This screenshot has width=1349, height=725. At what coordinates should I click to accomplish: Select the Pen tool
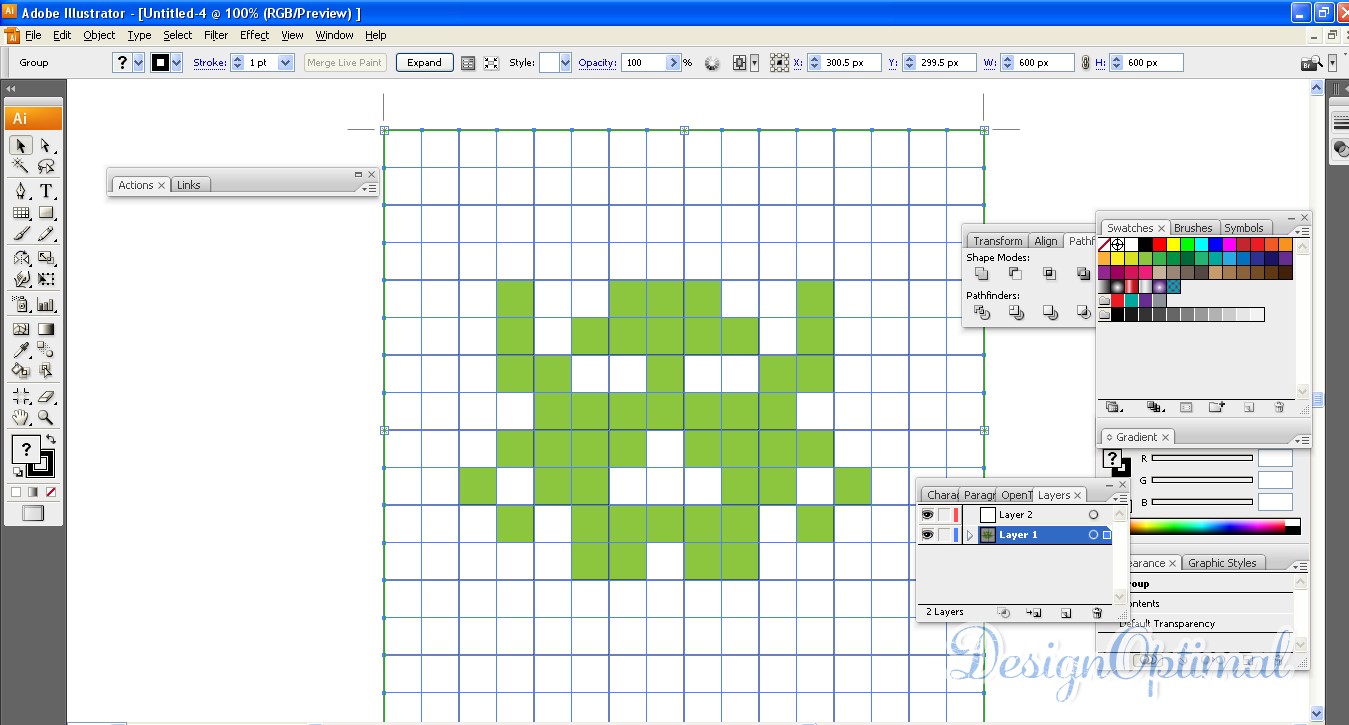click(x=21, y=191)
